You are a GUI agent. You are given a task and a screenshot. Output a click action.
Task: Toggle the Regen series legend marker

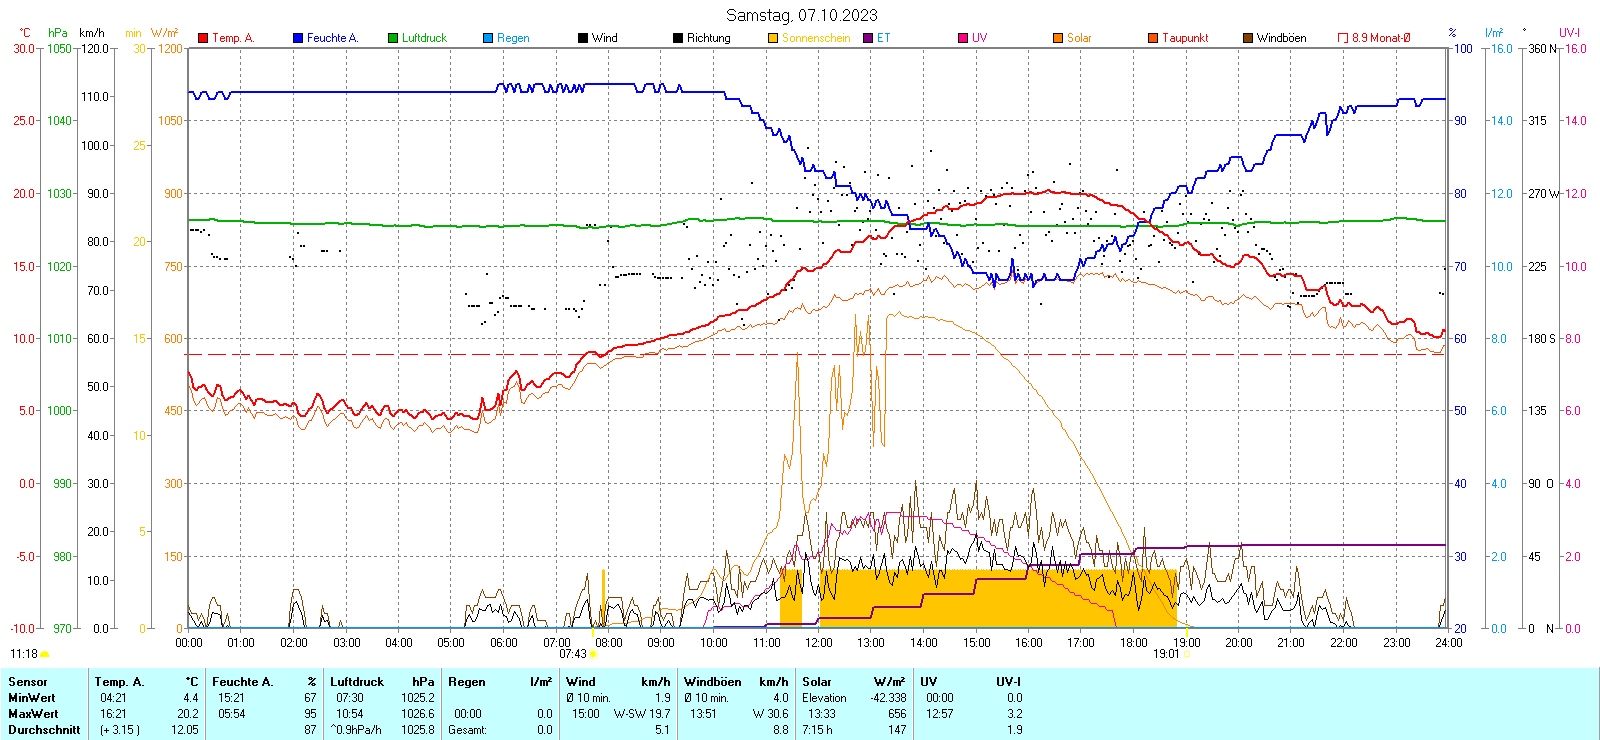(488, 38)
